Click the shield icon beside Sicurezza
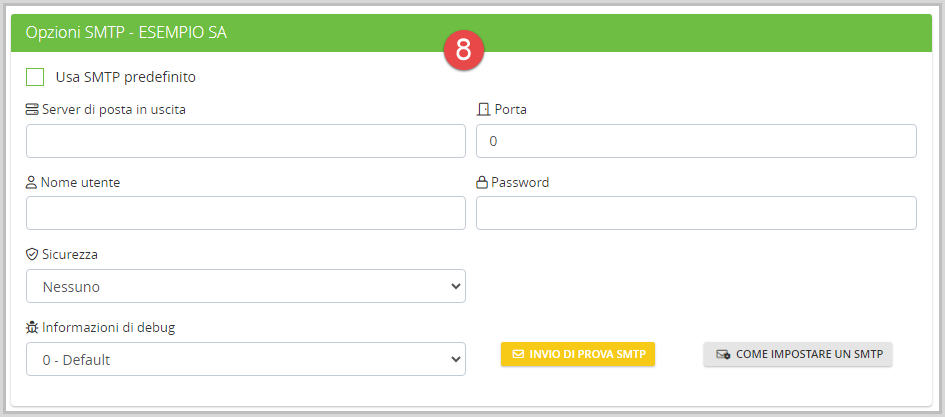 pos(32,255)
